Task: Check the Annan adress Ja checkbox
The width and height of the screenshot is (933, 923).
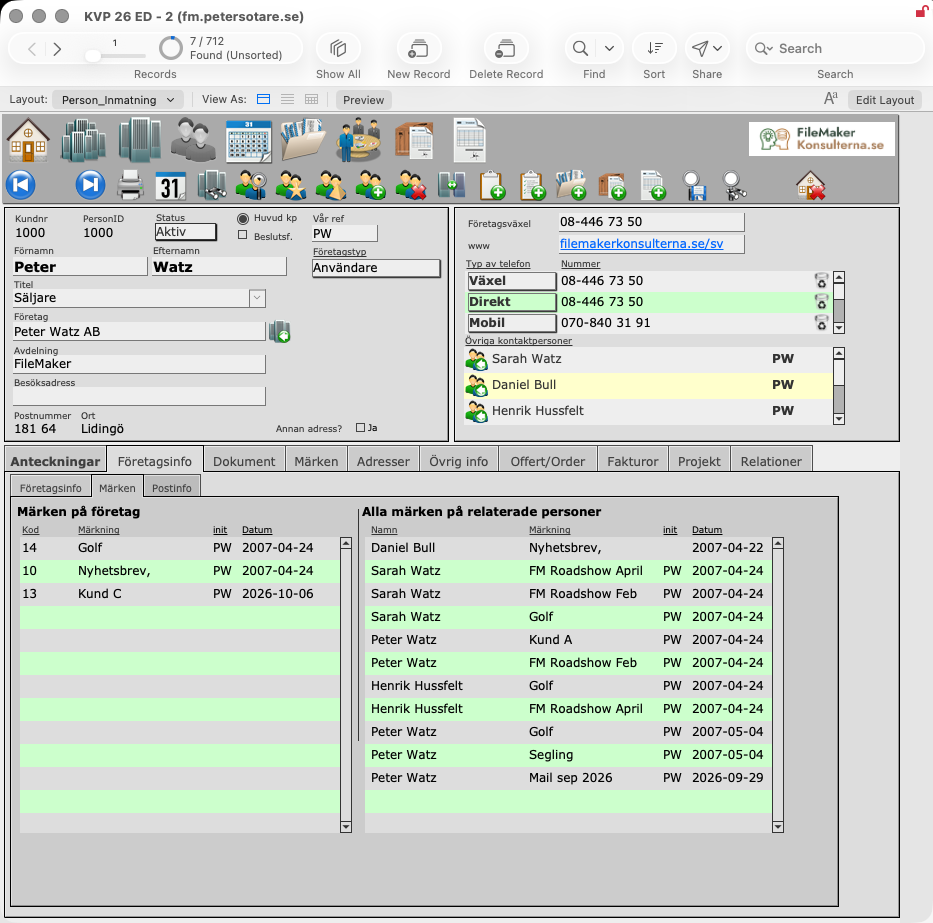Action: [360, 427]
